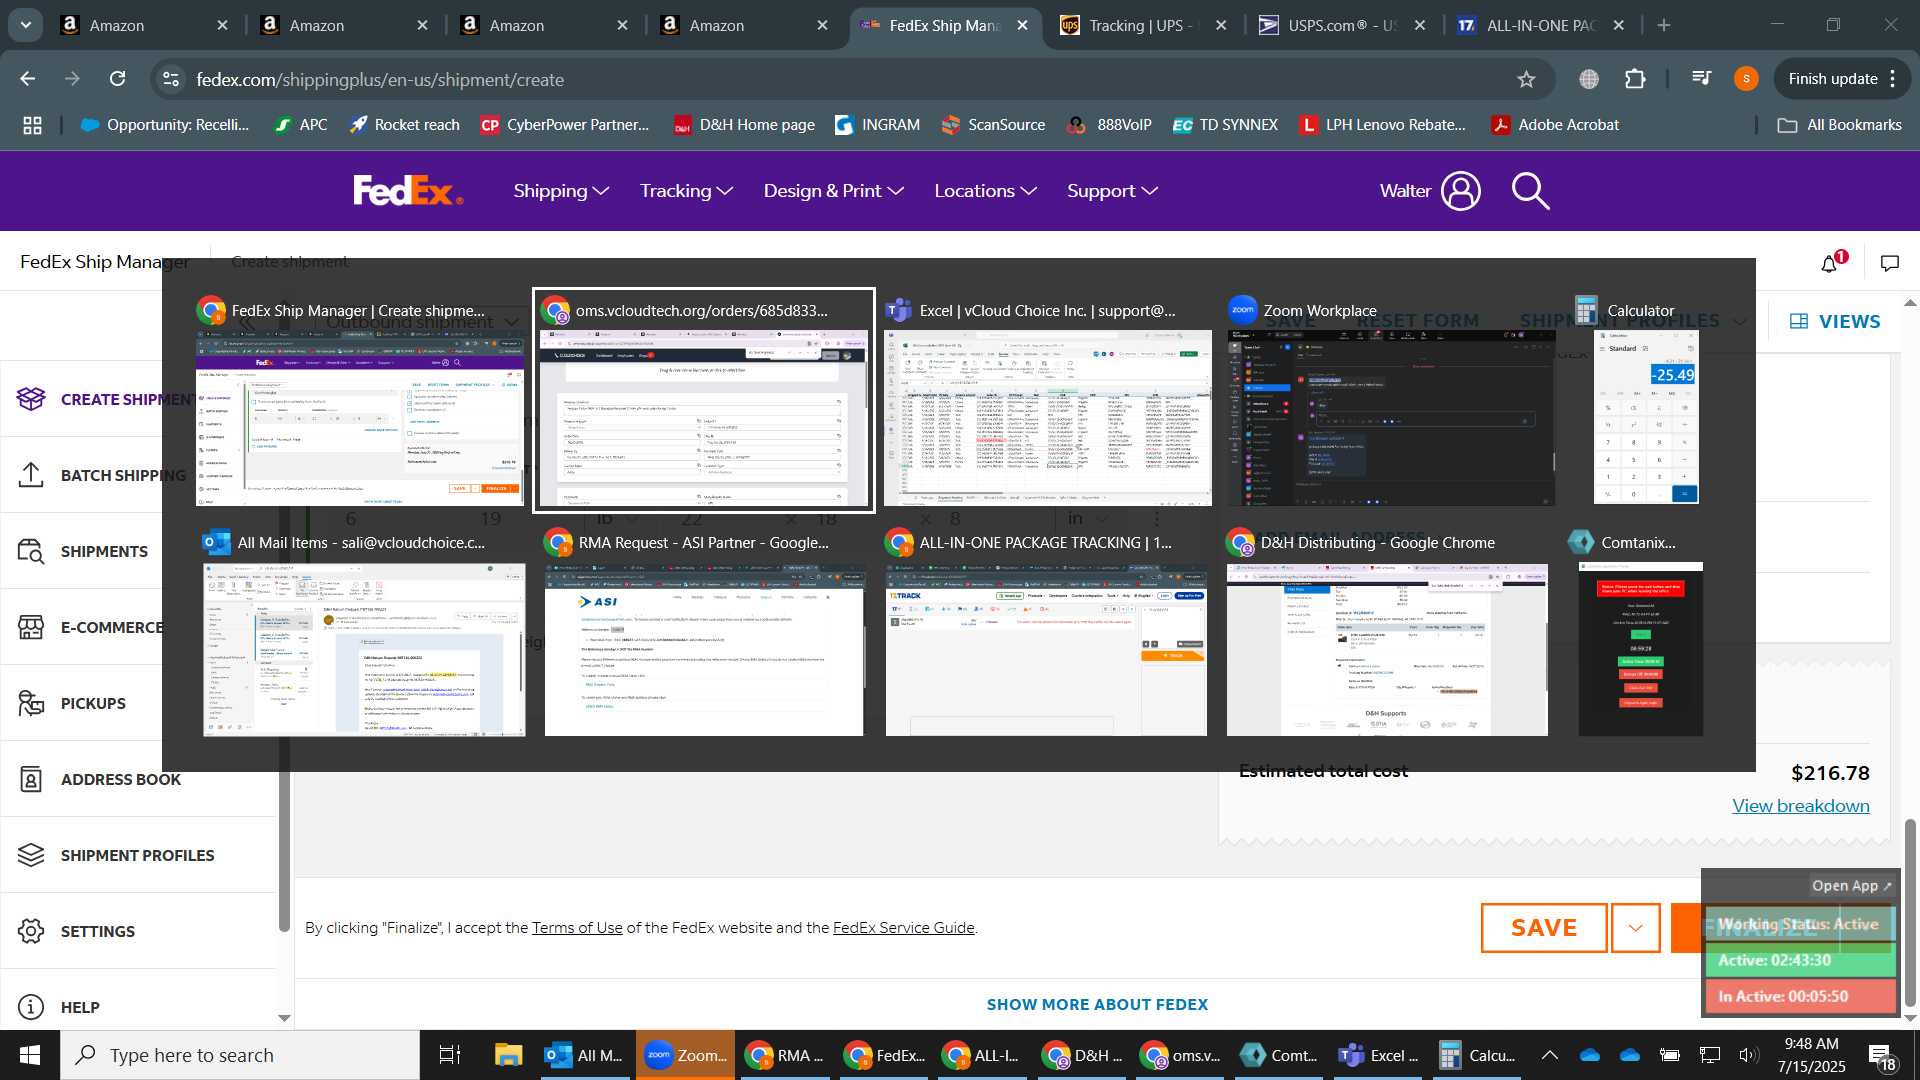The width and height of the screenshot is (1920, 1080).
Task: Click the Windows taskbar search box
Action: point(240,1055)
